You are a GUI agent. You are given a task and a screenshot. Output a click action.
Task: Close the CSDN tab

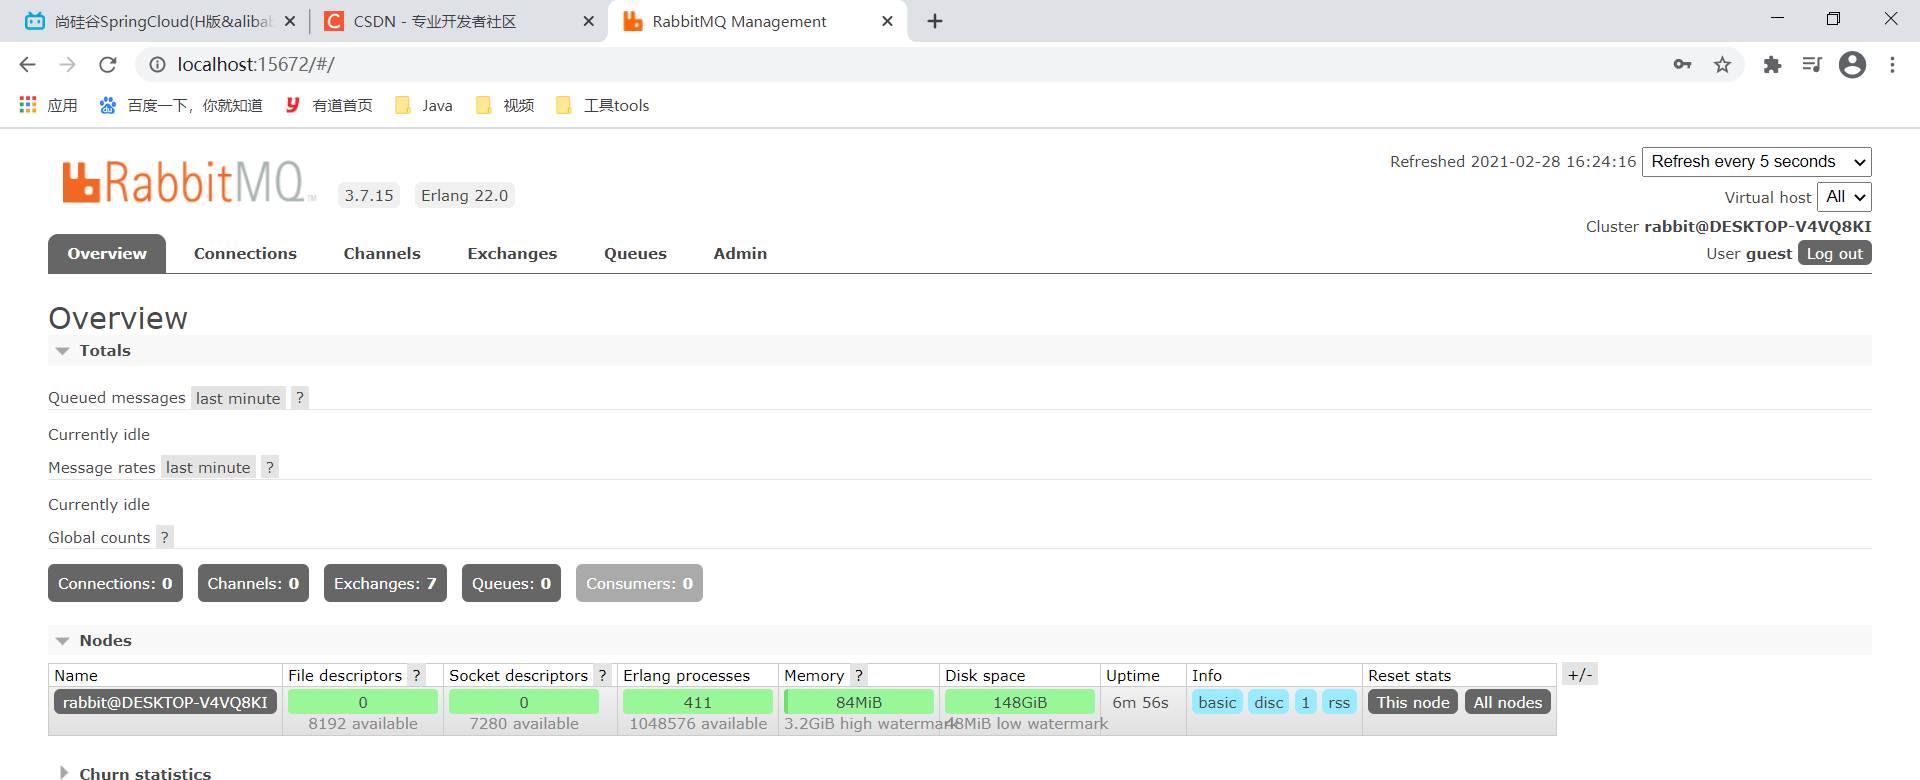tap(588, 21)
